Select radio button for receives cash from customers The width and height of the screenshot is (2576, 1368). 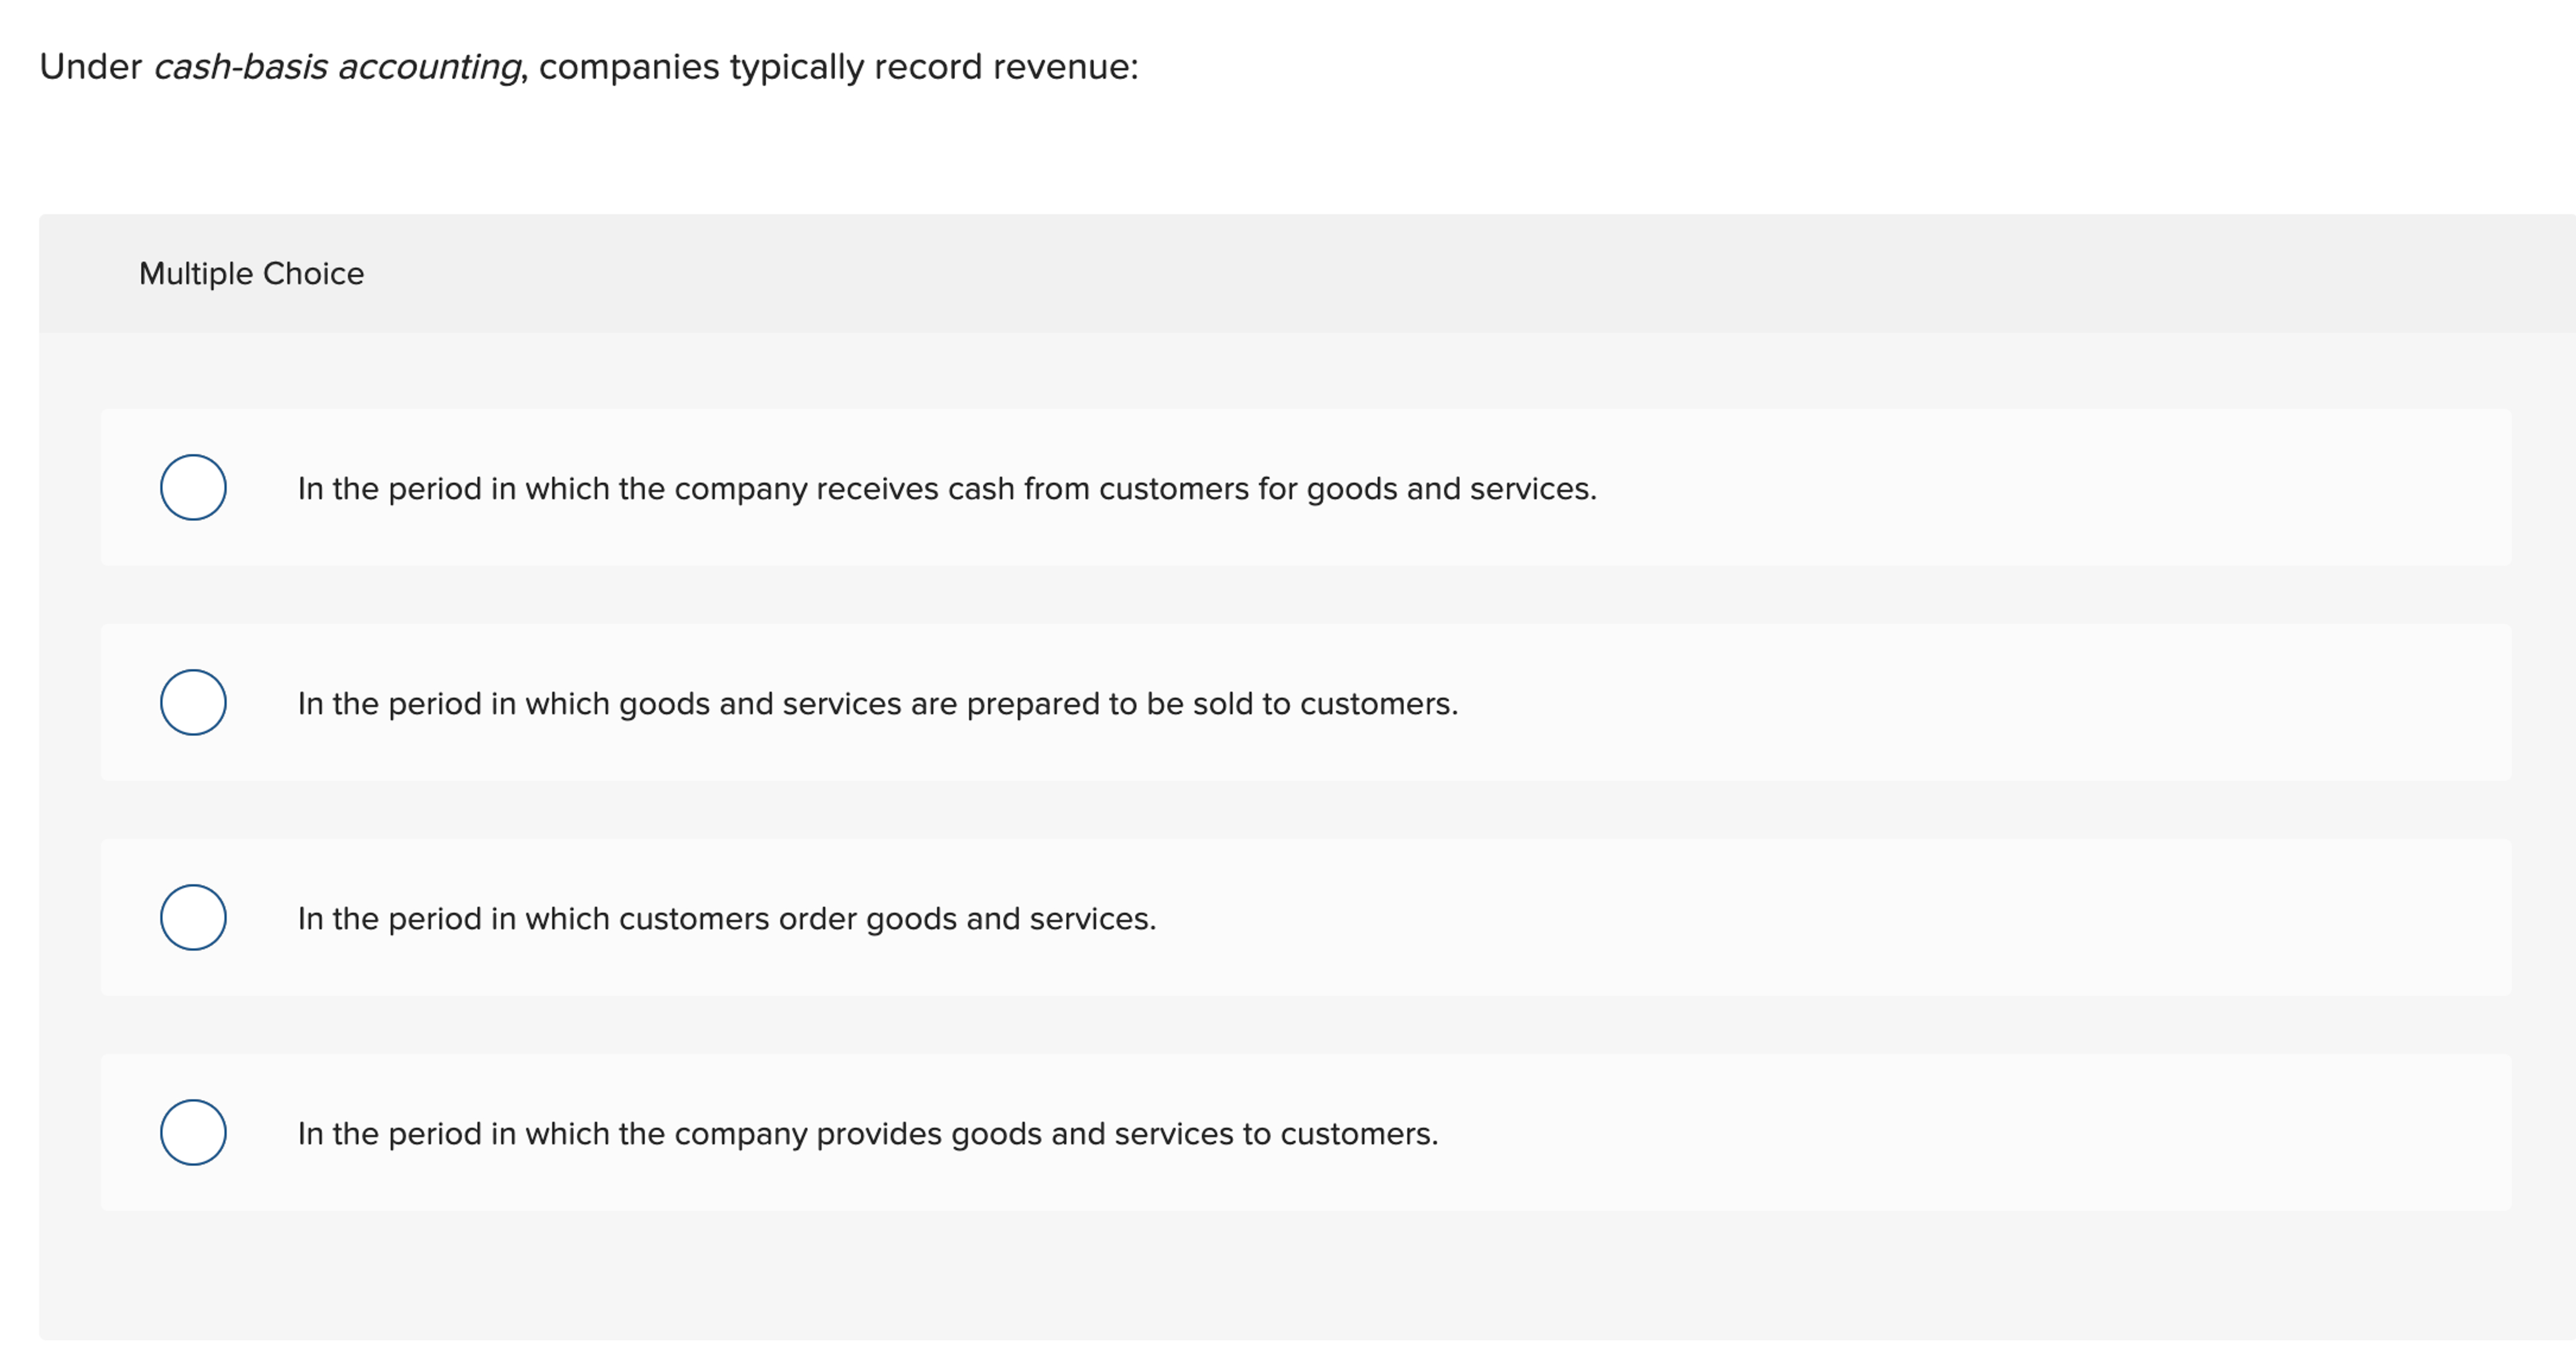pyautogui.click(x=193, y=487)
